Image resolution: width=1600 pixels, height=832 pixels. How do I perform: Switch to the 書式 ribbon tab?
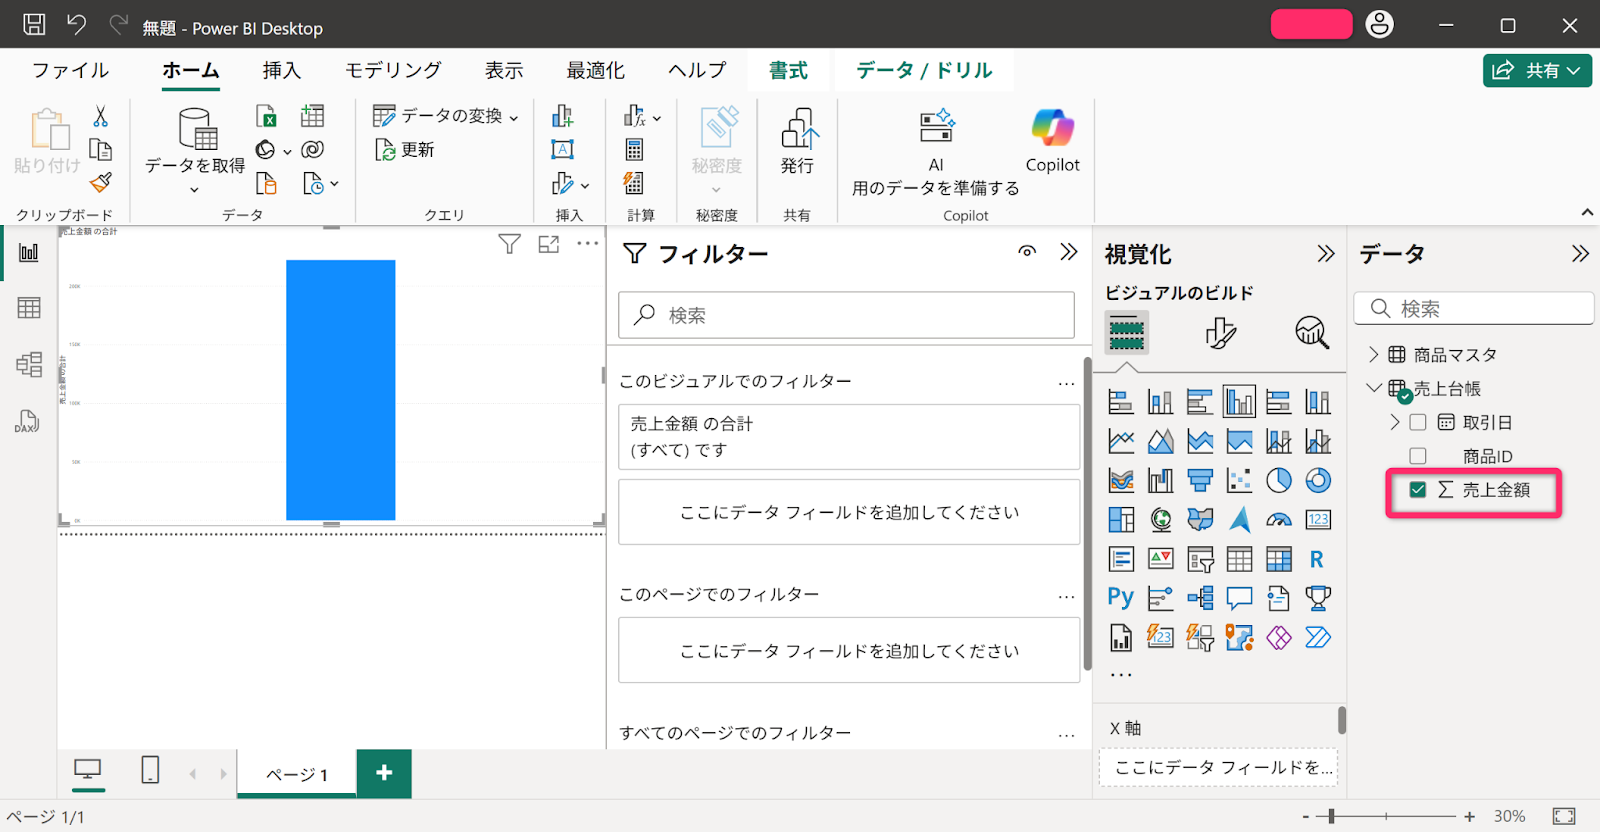point(788,70)
